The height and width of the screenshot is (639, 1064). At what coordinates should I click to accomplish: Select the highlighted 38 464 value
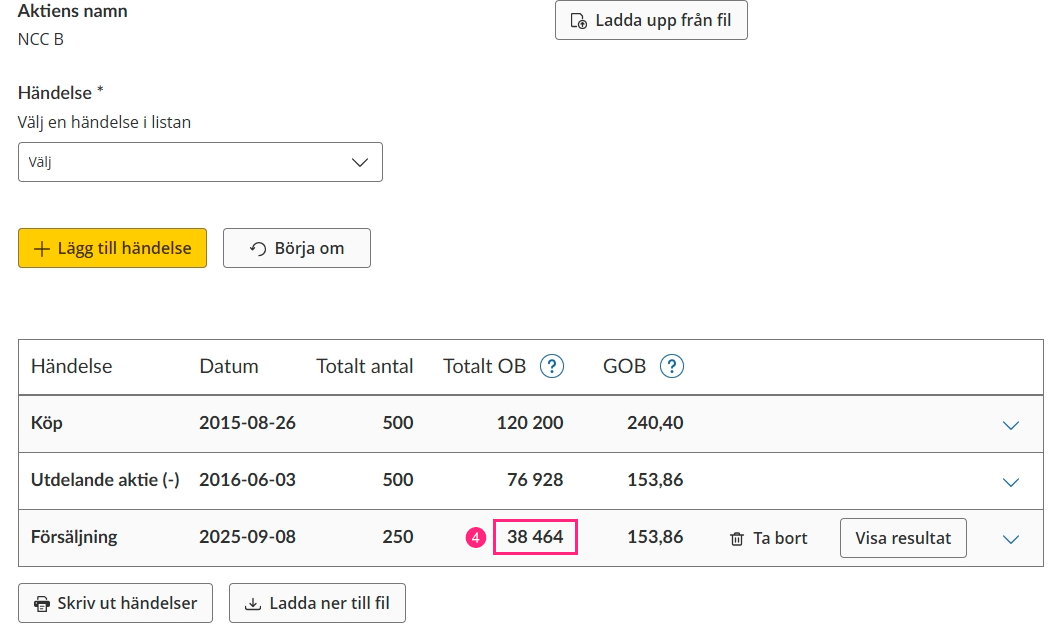pos(535,538)
